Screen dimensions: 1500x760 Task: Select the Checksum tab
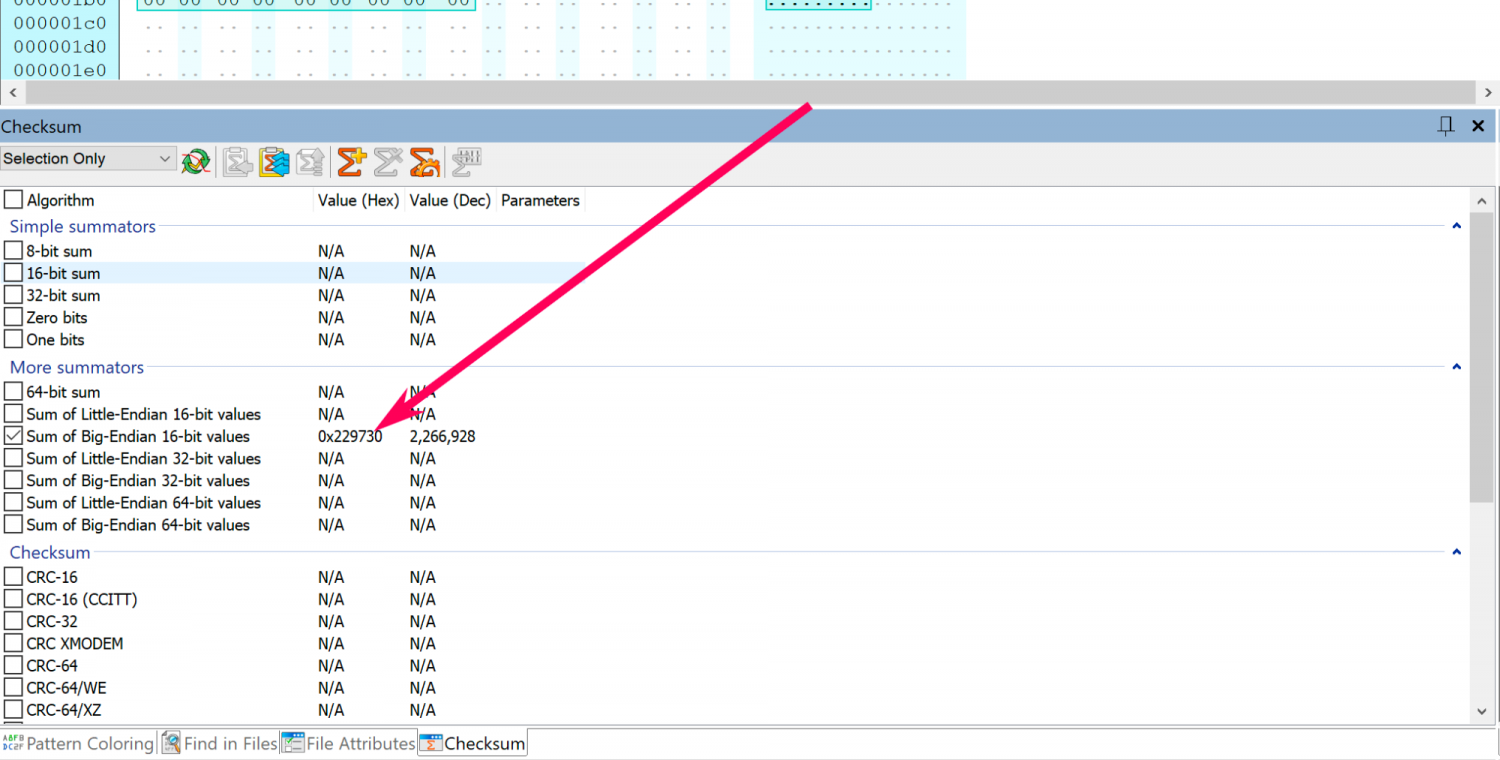coord(473,743)
